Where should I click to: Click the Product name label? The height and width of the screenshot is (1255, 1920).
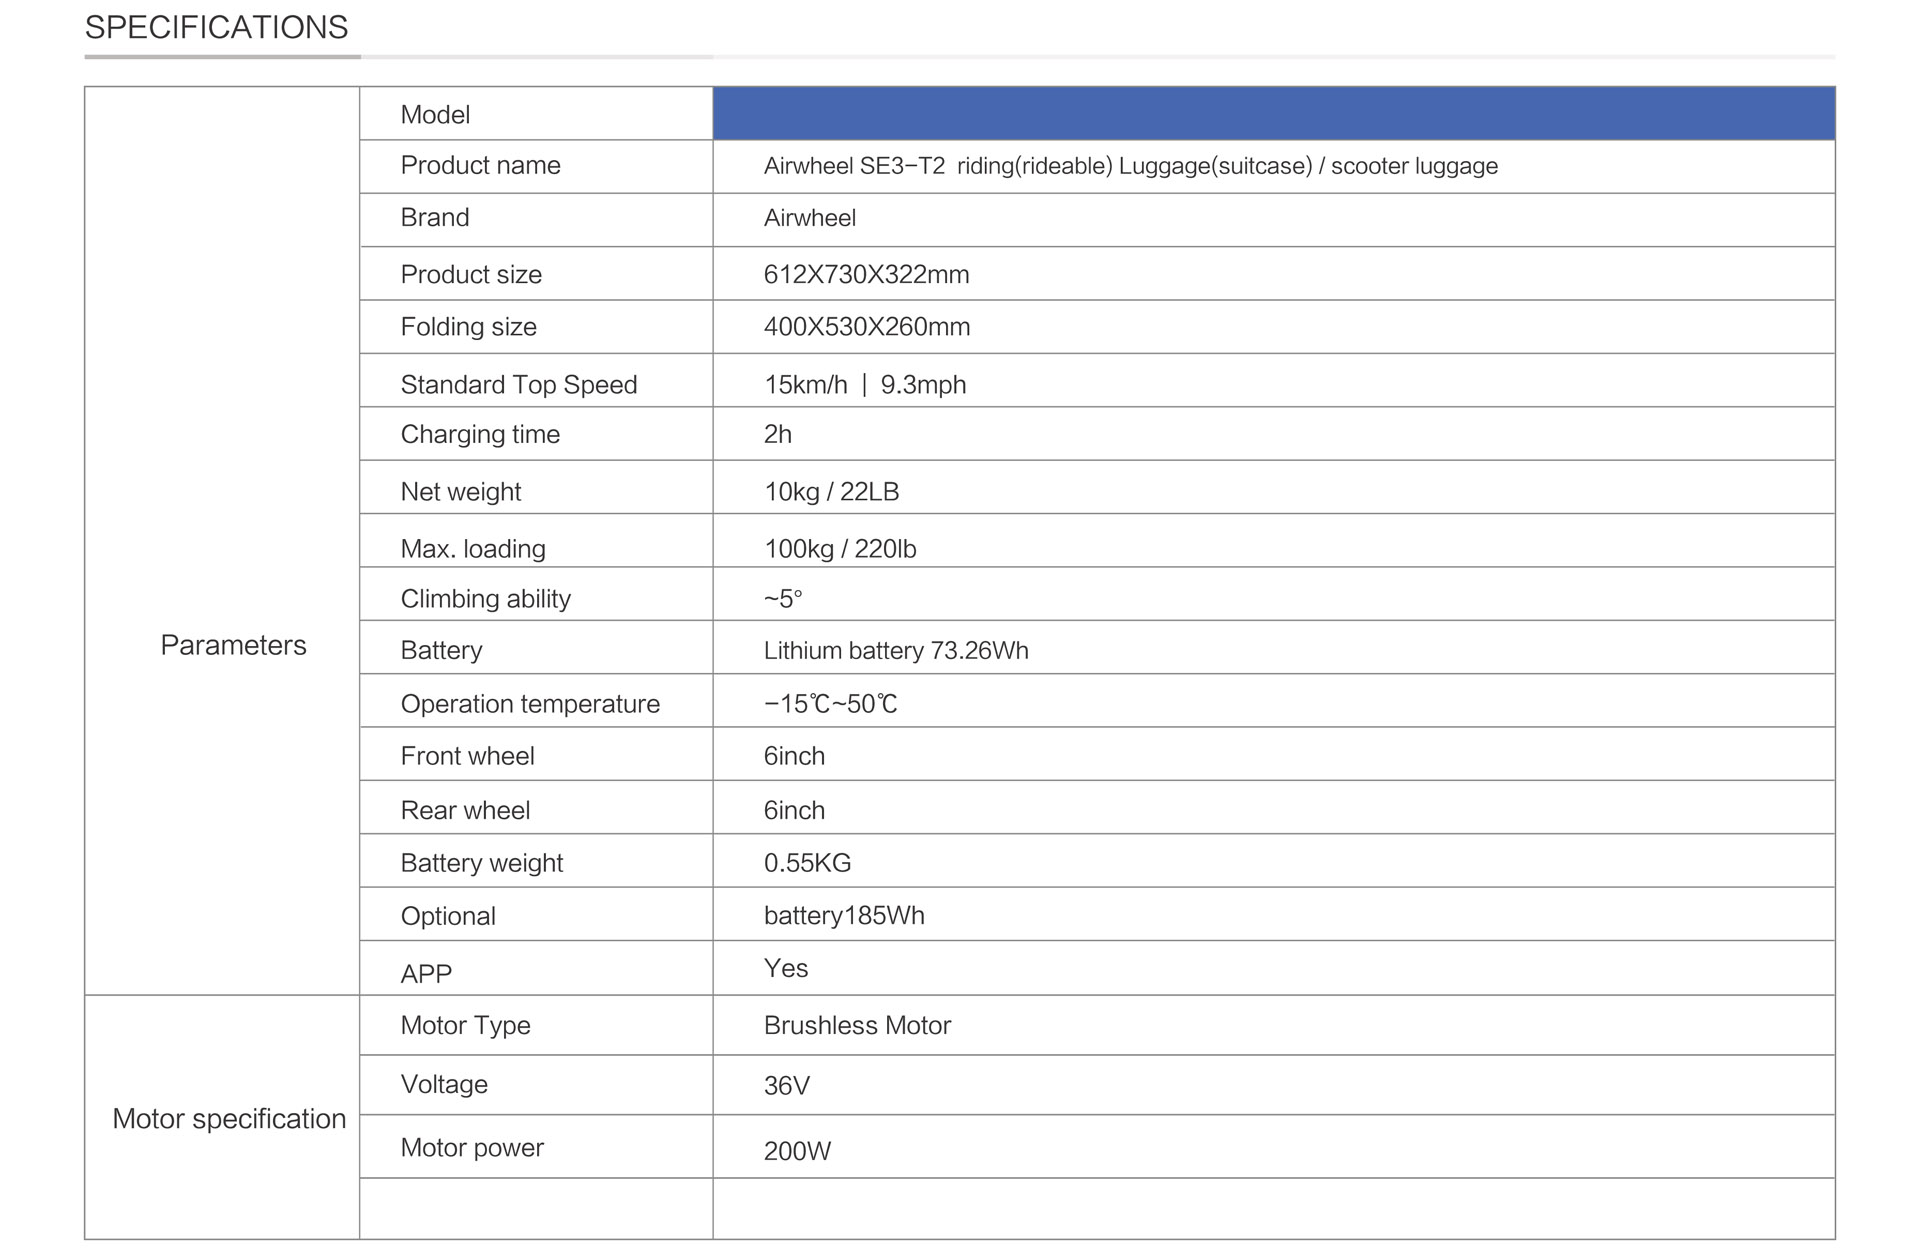[x=480, y=165]
